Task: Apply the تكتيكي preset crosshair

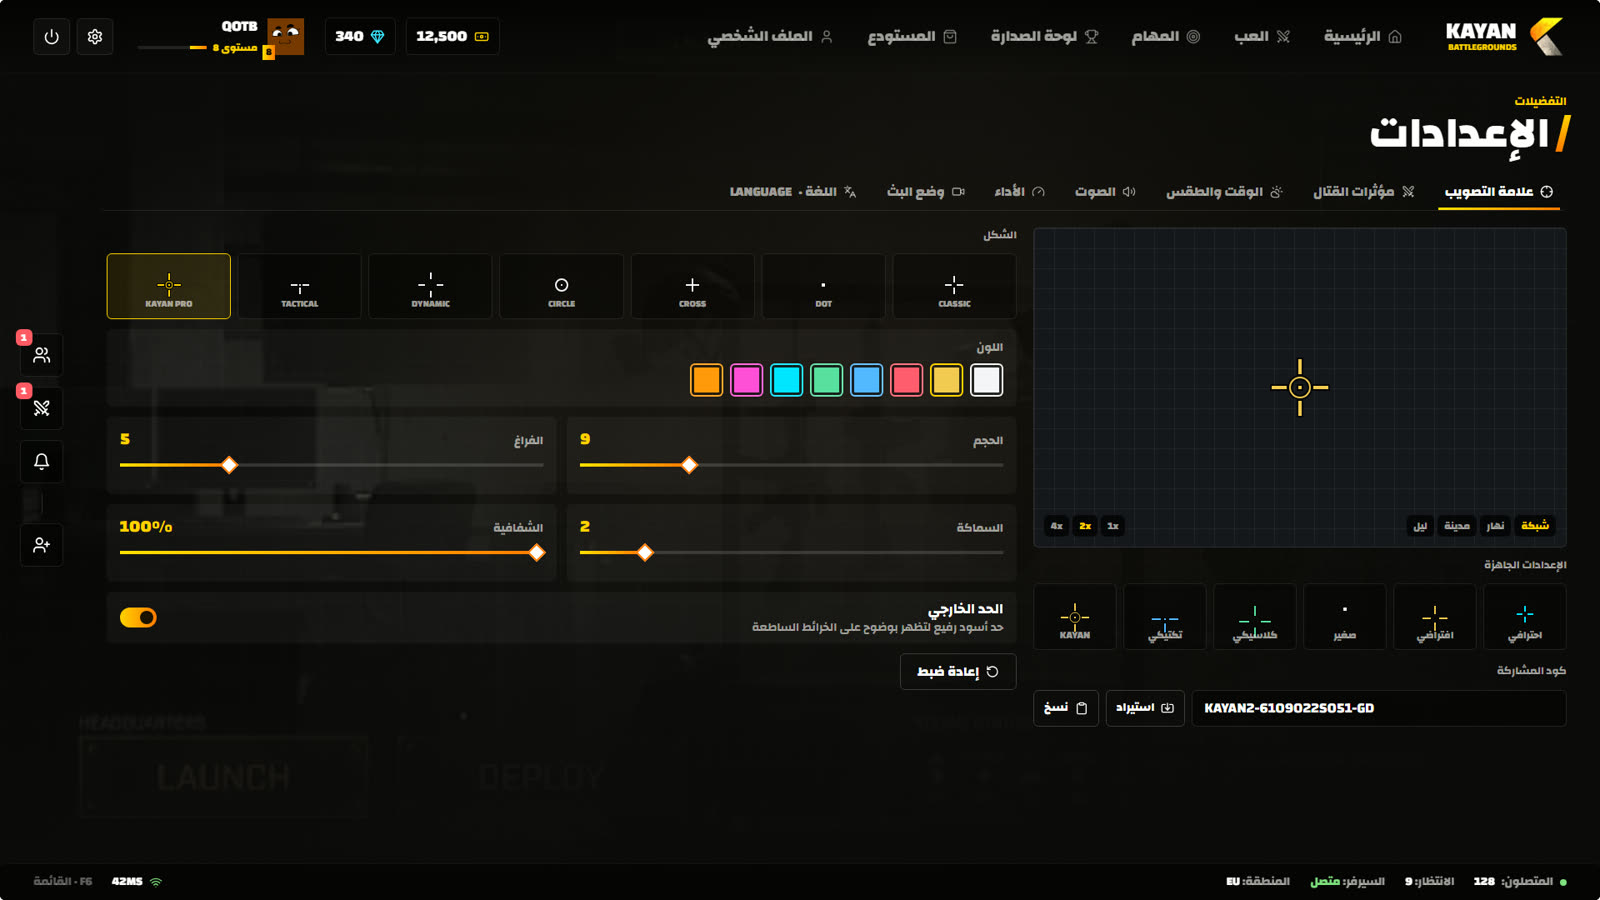Action: (x=1165, y=617)
